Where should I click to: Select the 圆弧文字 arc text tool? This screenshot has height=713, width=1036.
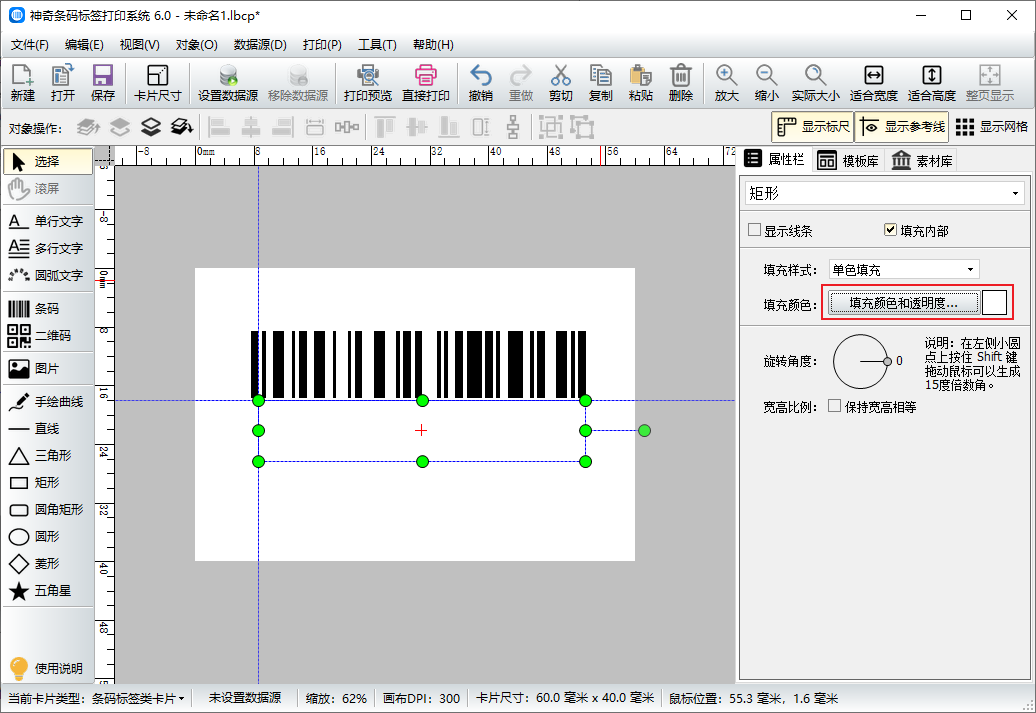point(48,276)
